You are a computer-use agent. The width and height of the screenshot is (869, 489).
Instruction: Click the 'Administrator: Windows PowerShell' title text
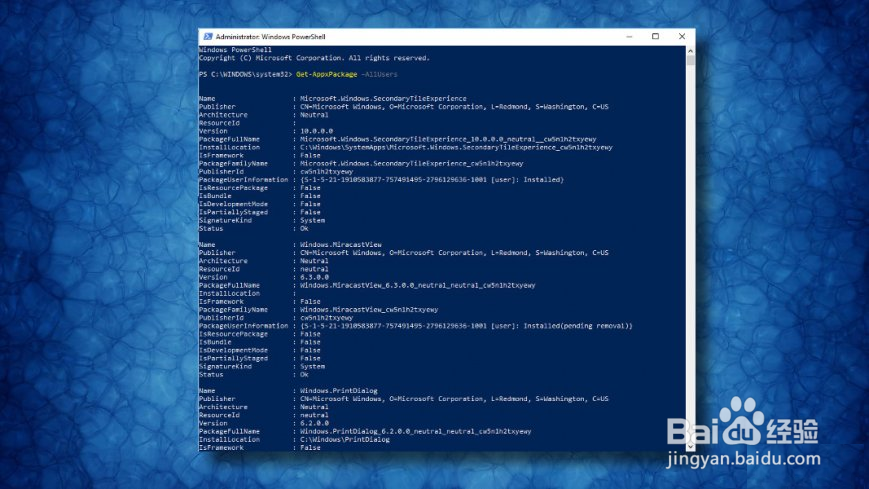pos(270,37)
